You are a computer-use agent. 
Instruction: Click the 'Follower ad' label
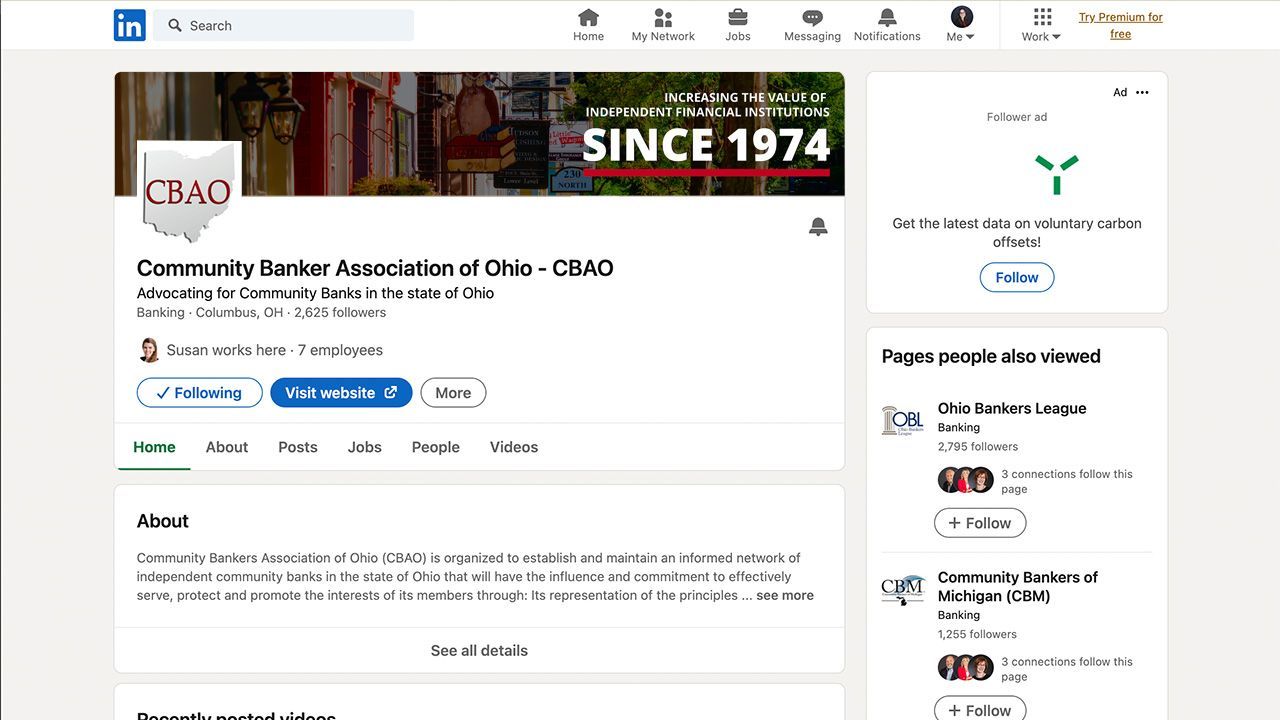coord(1017,117)
